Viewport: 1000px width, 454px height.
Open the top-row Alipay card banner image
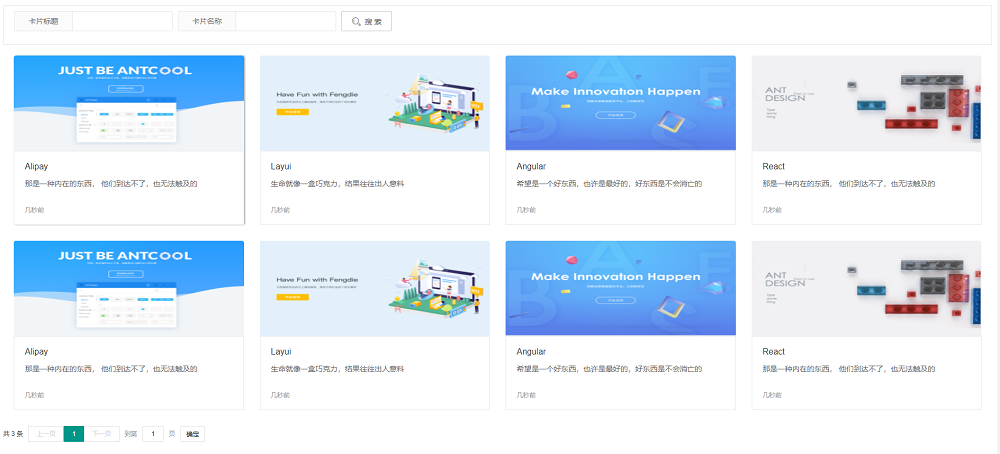pyautogui.click(x=129, y=103)
